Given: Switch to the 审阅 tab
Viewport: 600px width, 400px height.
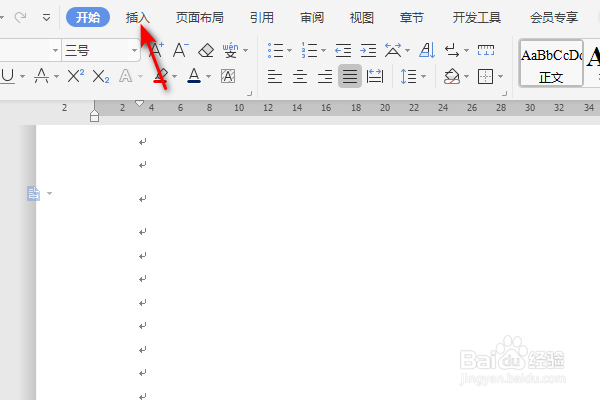Looking at the screenshot, I should tap(312, 18).
